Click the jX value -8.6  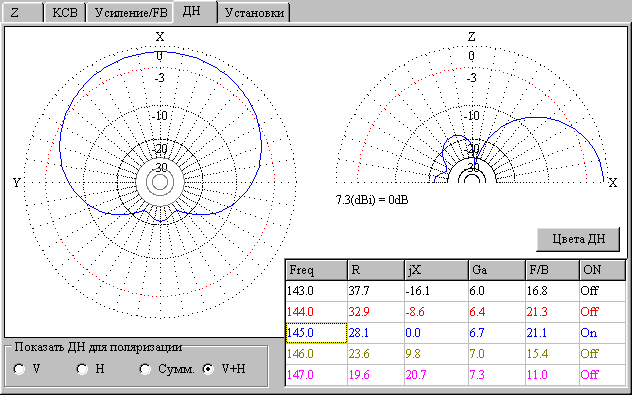(x=437, y=312)
